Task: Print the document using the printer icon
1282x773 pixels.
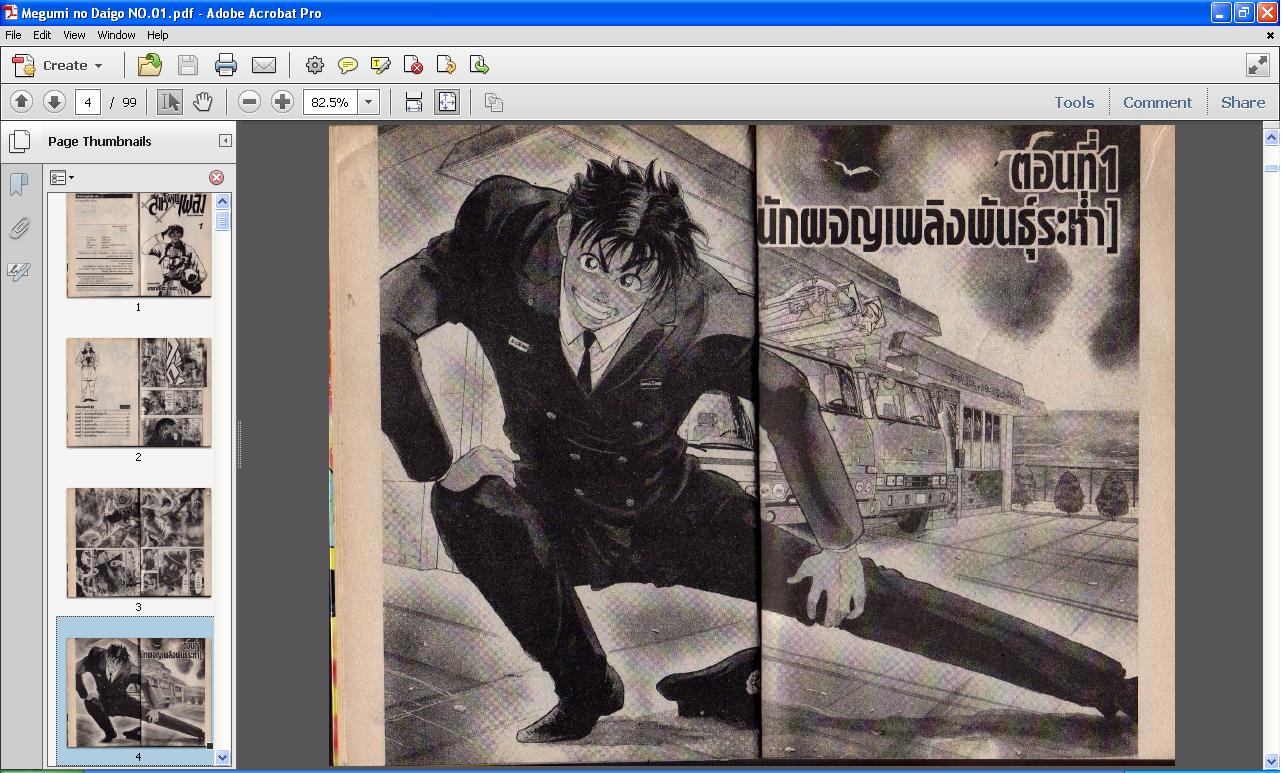Action: [x=226, y=65]
